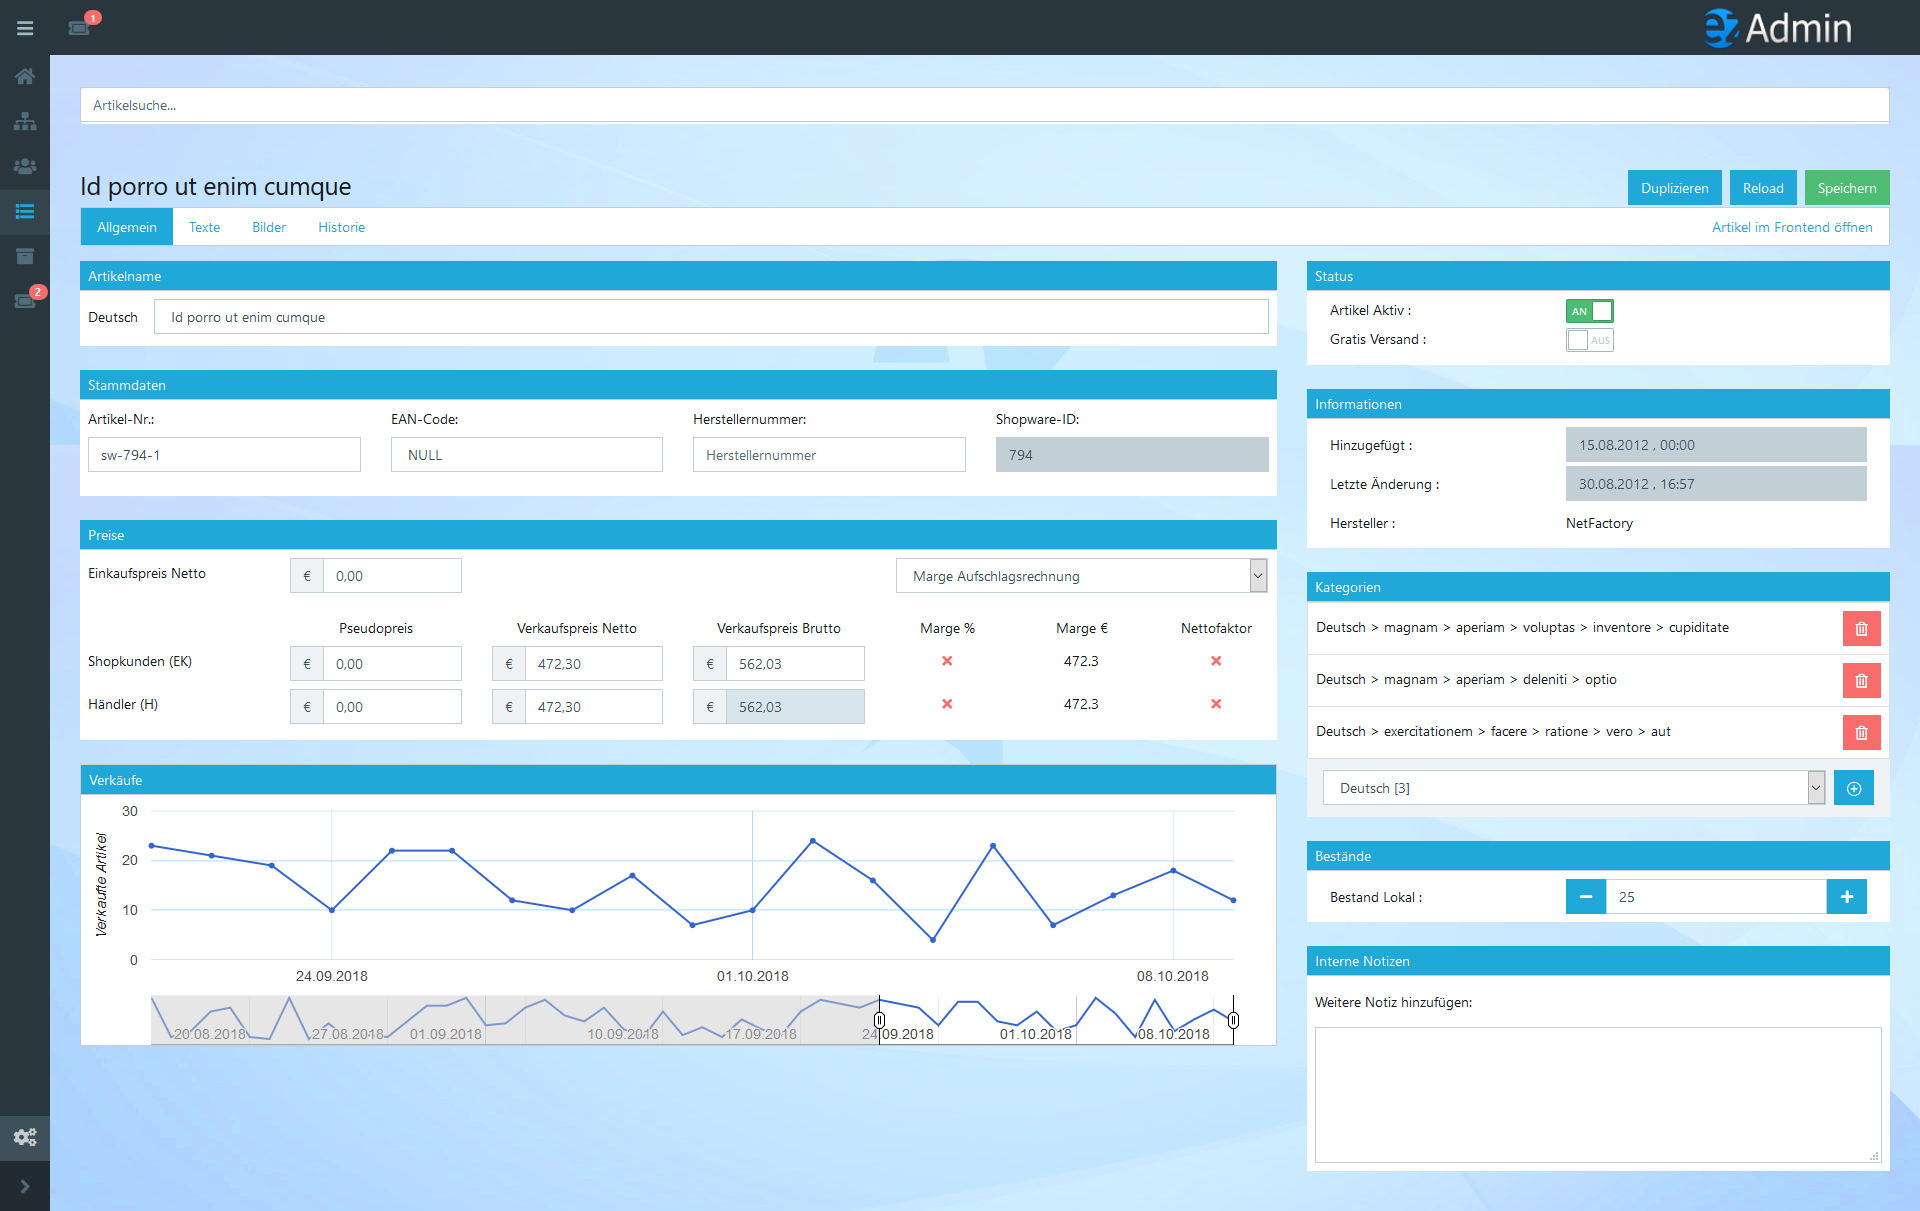The image size is (1920, 1211).
Task: Click the Shopware-ID field 794
Action: pyautogui.click(x=1132, y=455)
